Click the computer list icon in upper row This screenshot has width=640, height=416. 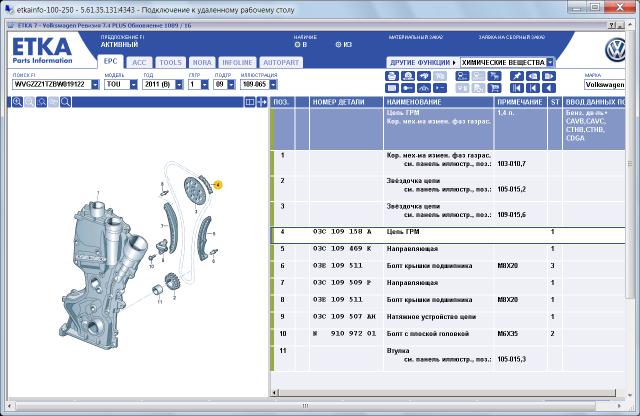point(462,76)
